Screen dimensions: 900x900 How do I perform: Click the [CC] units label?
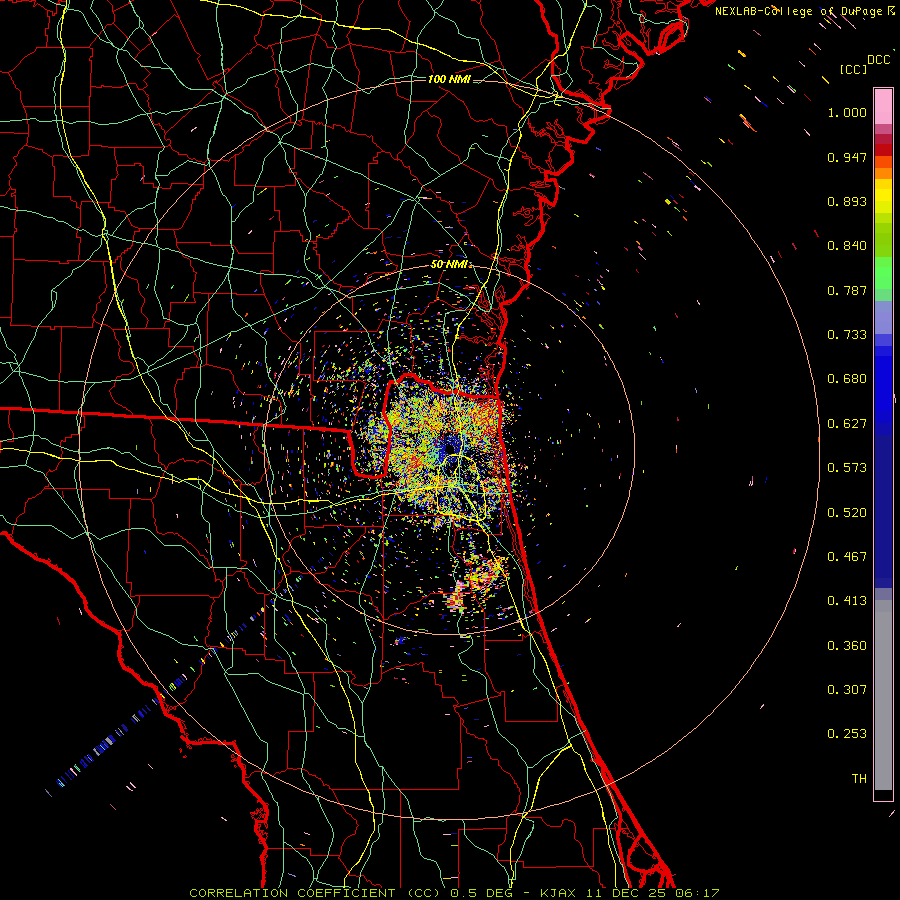tap(853, 69)
